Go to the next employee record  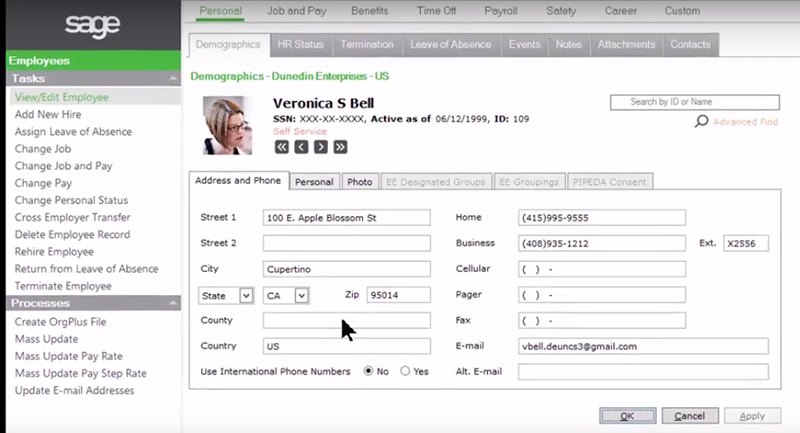(321, 147)
